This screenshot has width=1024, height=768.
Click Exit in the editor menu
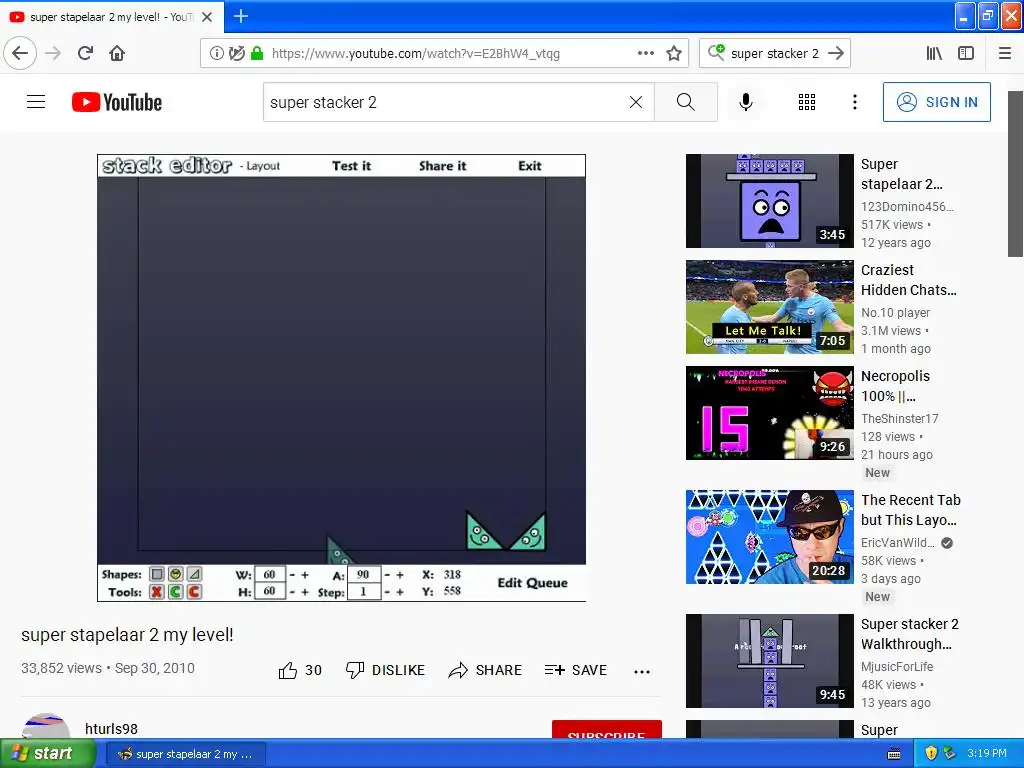point(530,166)
